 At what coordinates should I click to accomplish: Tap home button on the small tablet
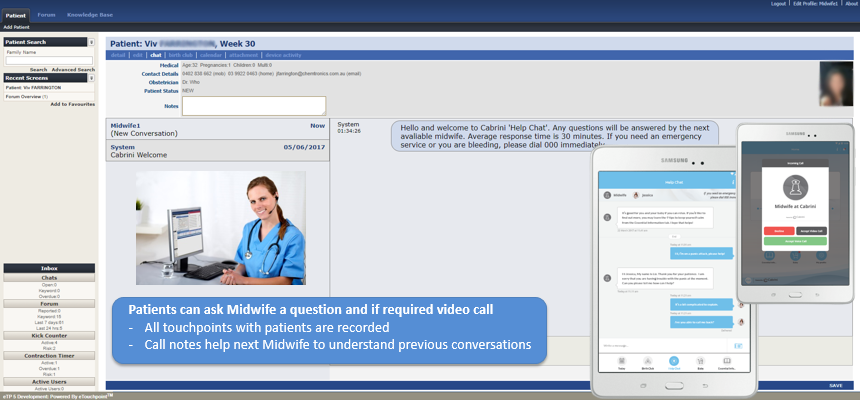pos(795,295)
